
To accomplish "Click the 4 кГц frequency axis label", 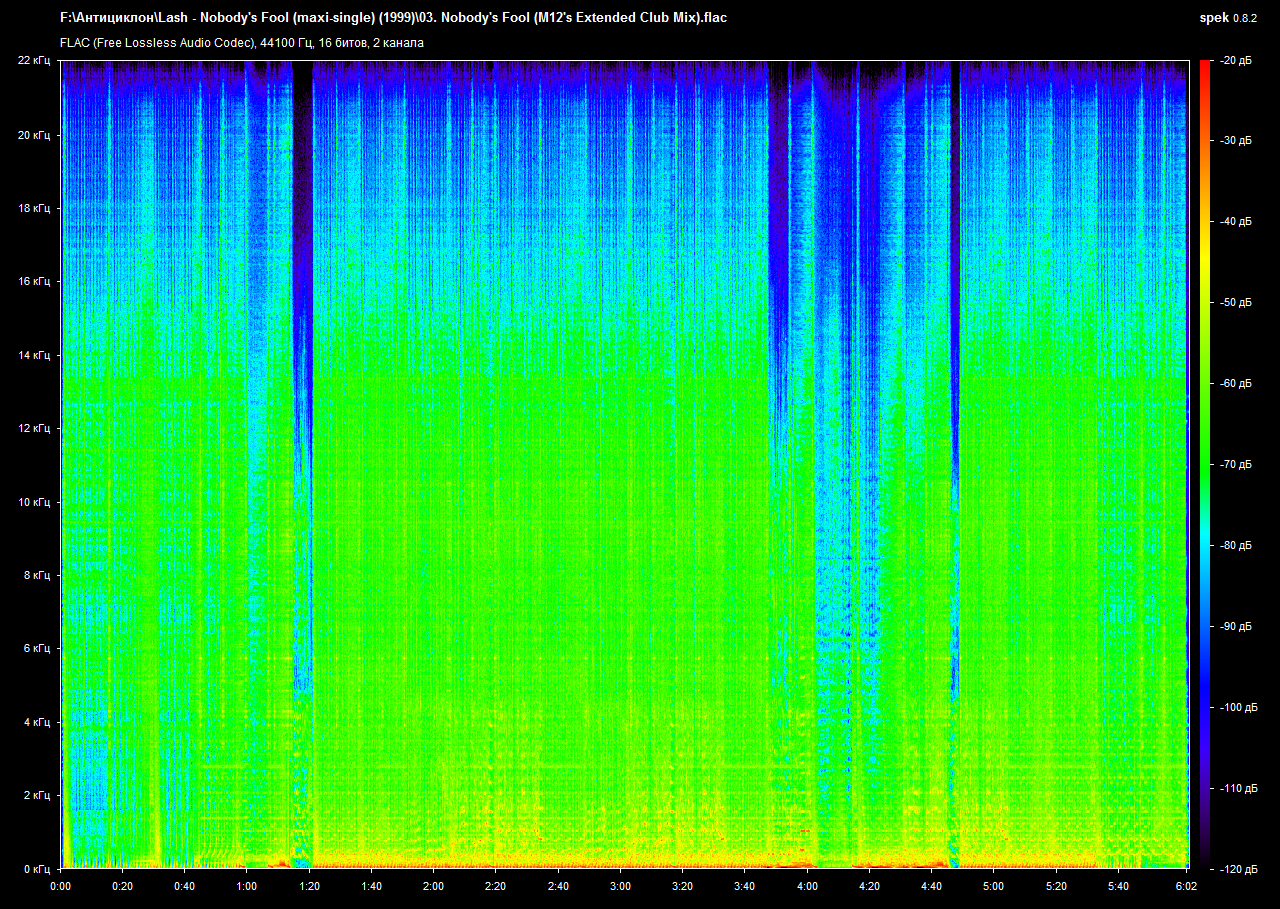I will click(x=37, y=722).
